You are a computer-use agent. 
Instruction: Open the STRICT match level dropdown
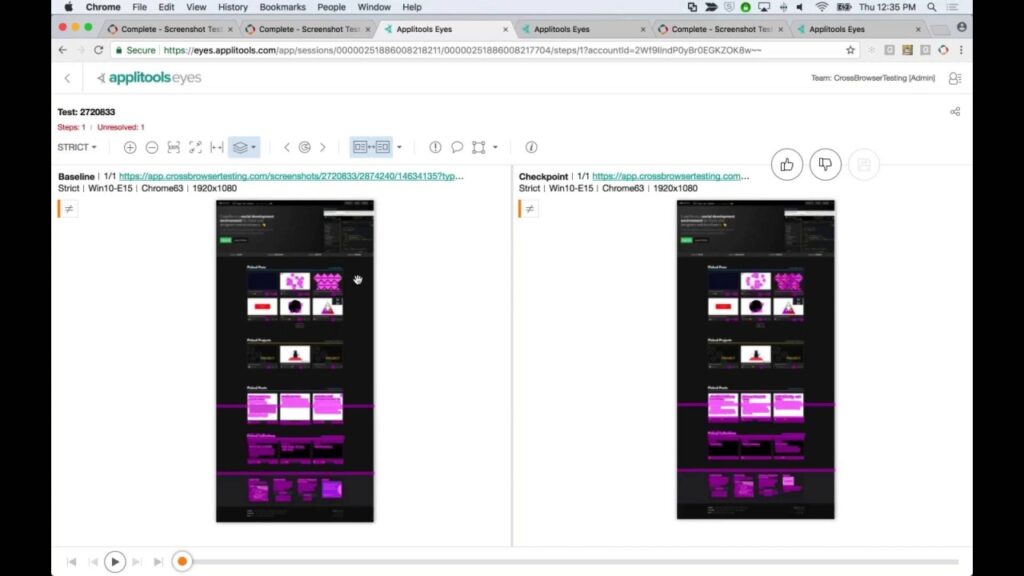click(x=77, y=147)
